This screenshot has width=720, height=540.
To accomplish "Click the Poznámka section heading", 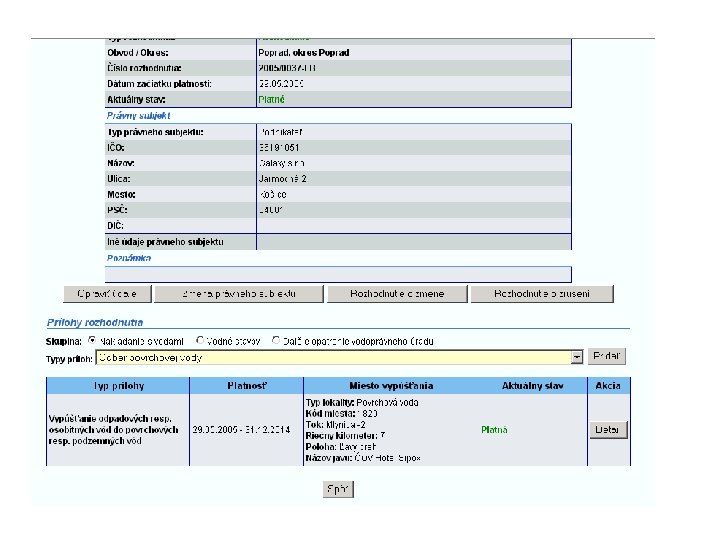I will [129, 258].
